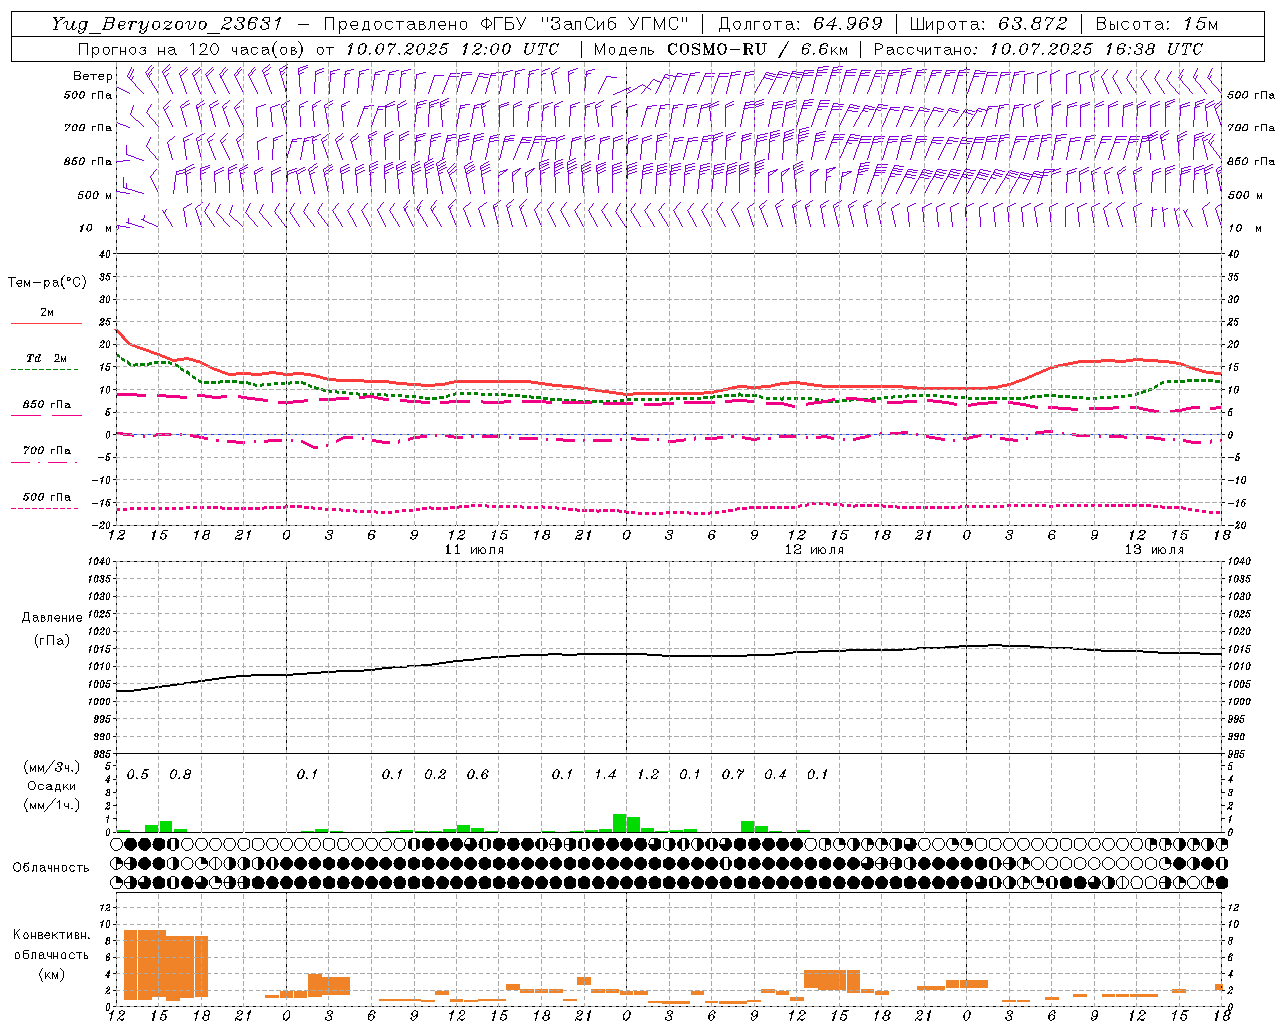Click the red line sample under 2м legend
Image resolution: width=1280 pixels, height=1024 pixels.
[x=46, y=323]
